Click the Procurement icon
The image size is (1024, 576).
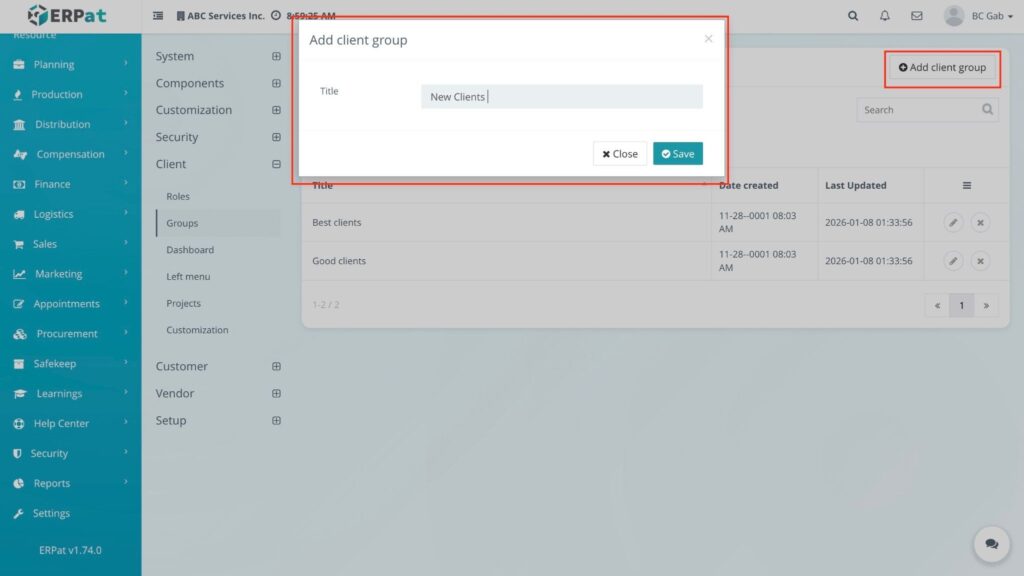(20, 334)
